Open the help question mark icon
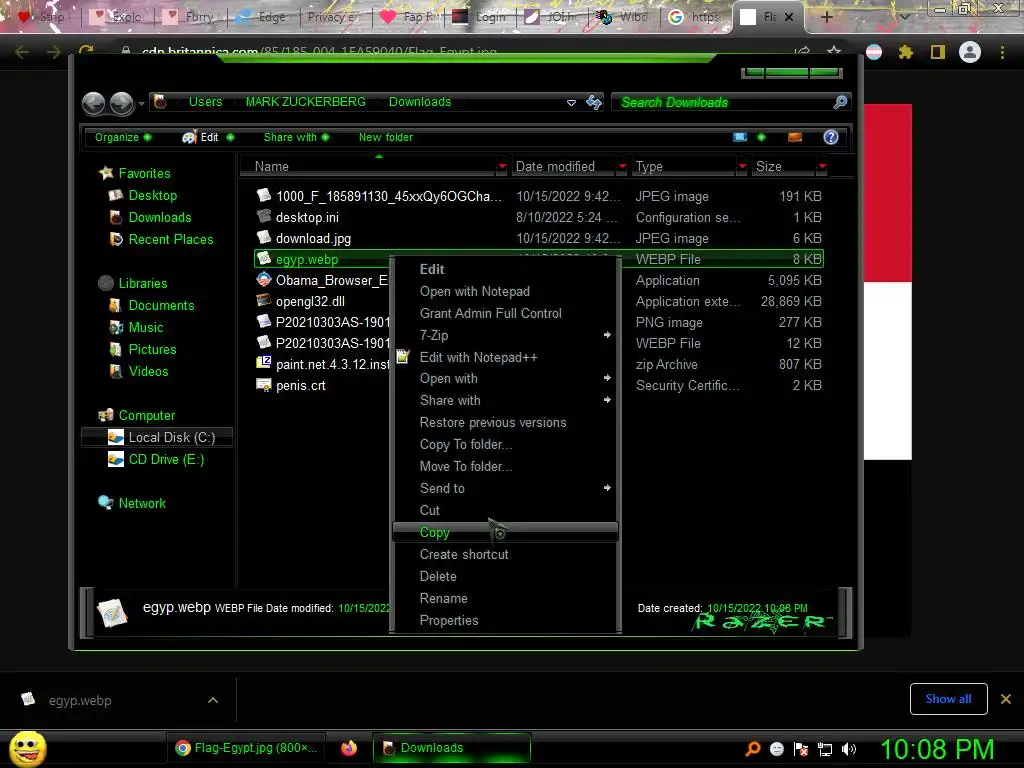This screenshot has width=1024, height=768. 831,137
